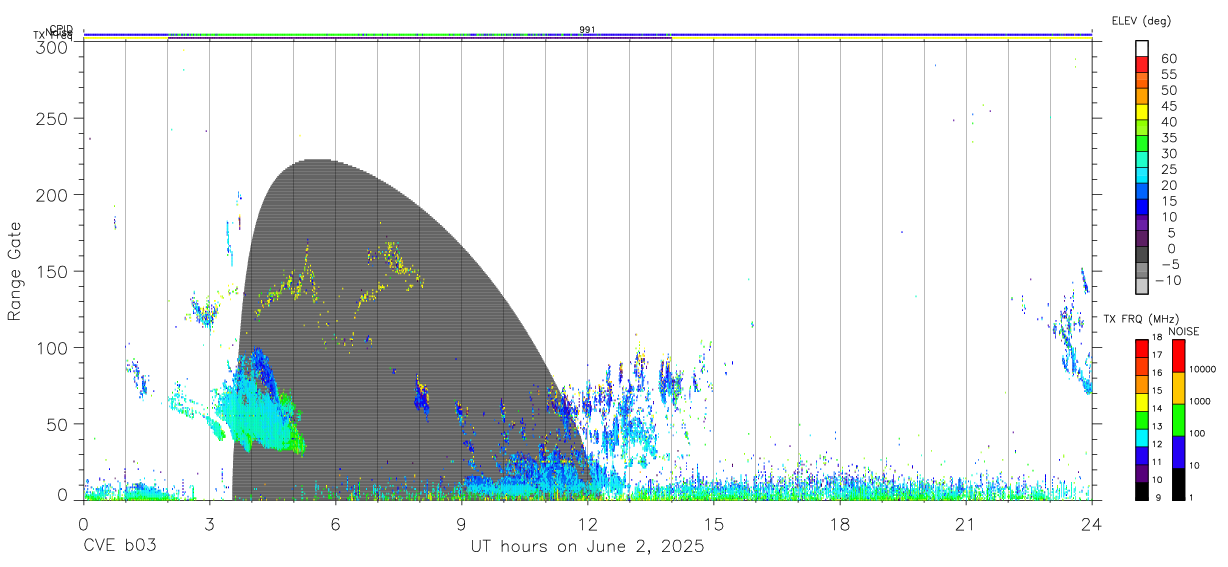
Task: Click 'UT hours on June 2, 2025' label
Action: (588, 547)
